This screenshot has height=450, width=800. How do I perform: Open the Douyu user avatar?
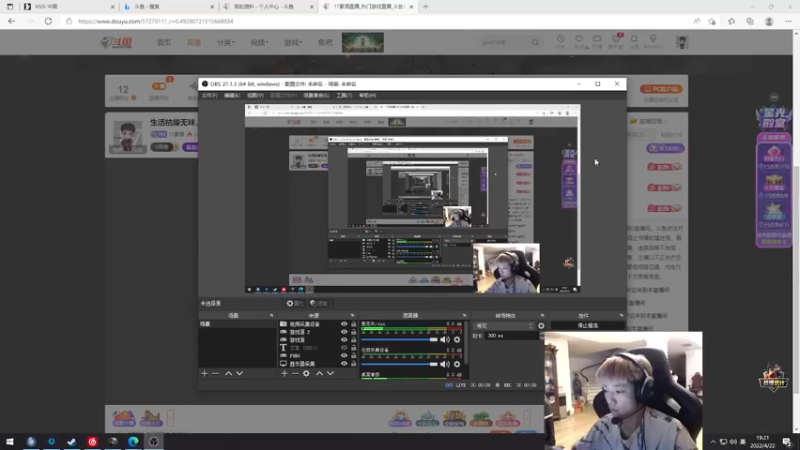pos(682,42)
